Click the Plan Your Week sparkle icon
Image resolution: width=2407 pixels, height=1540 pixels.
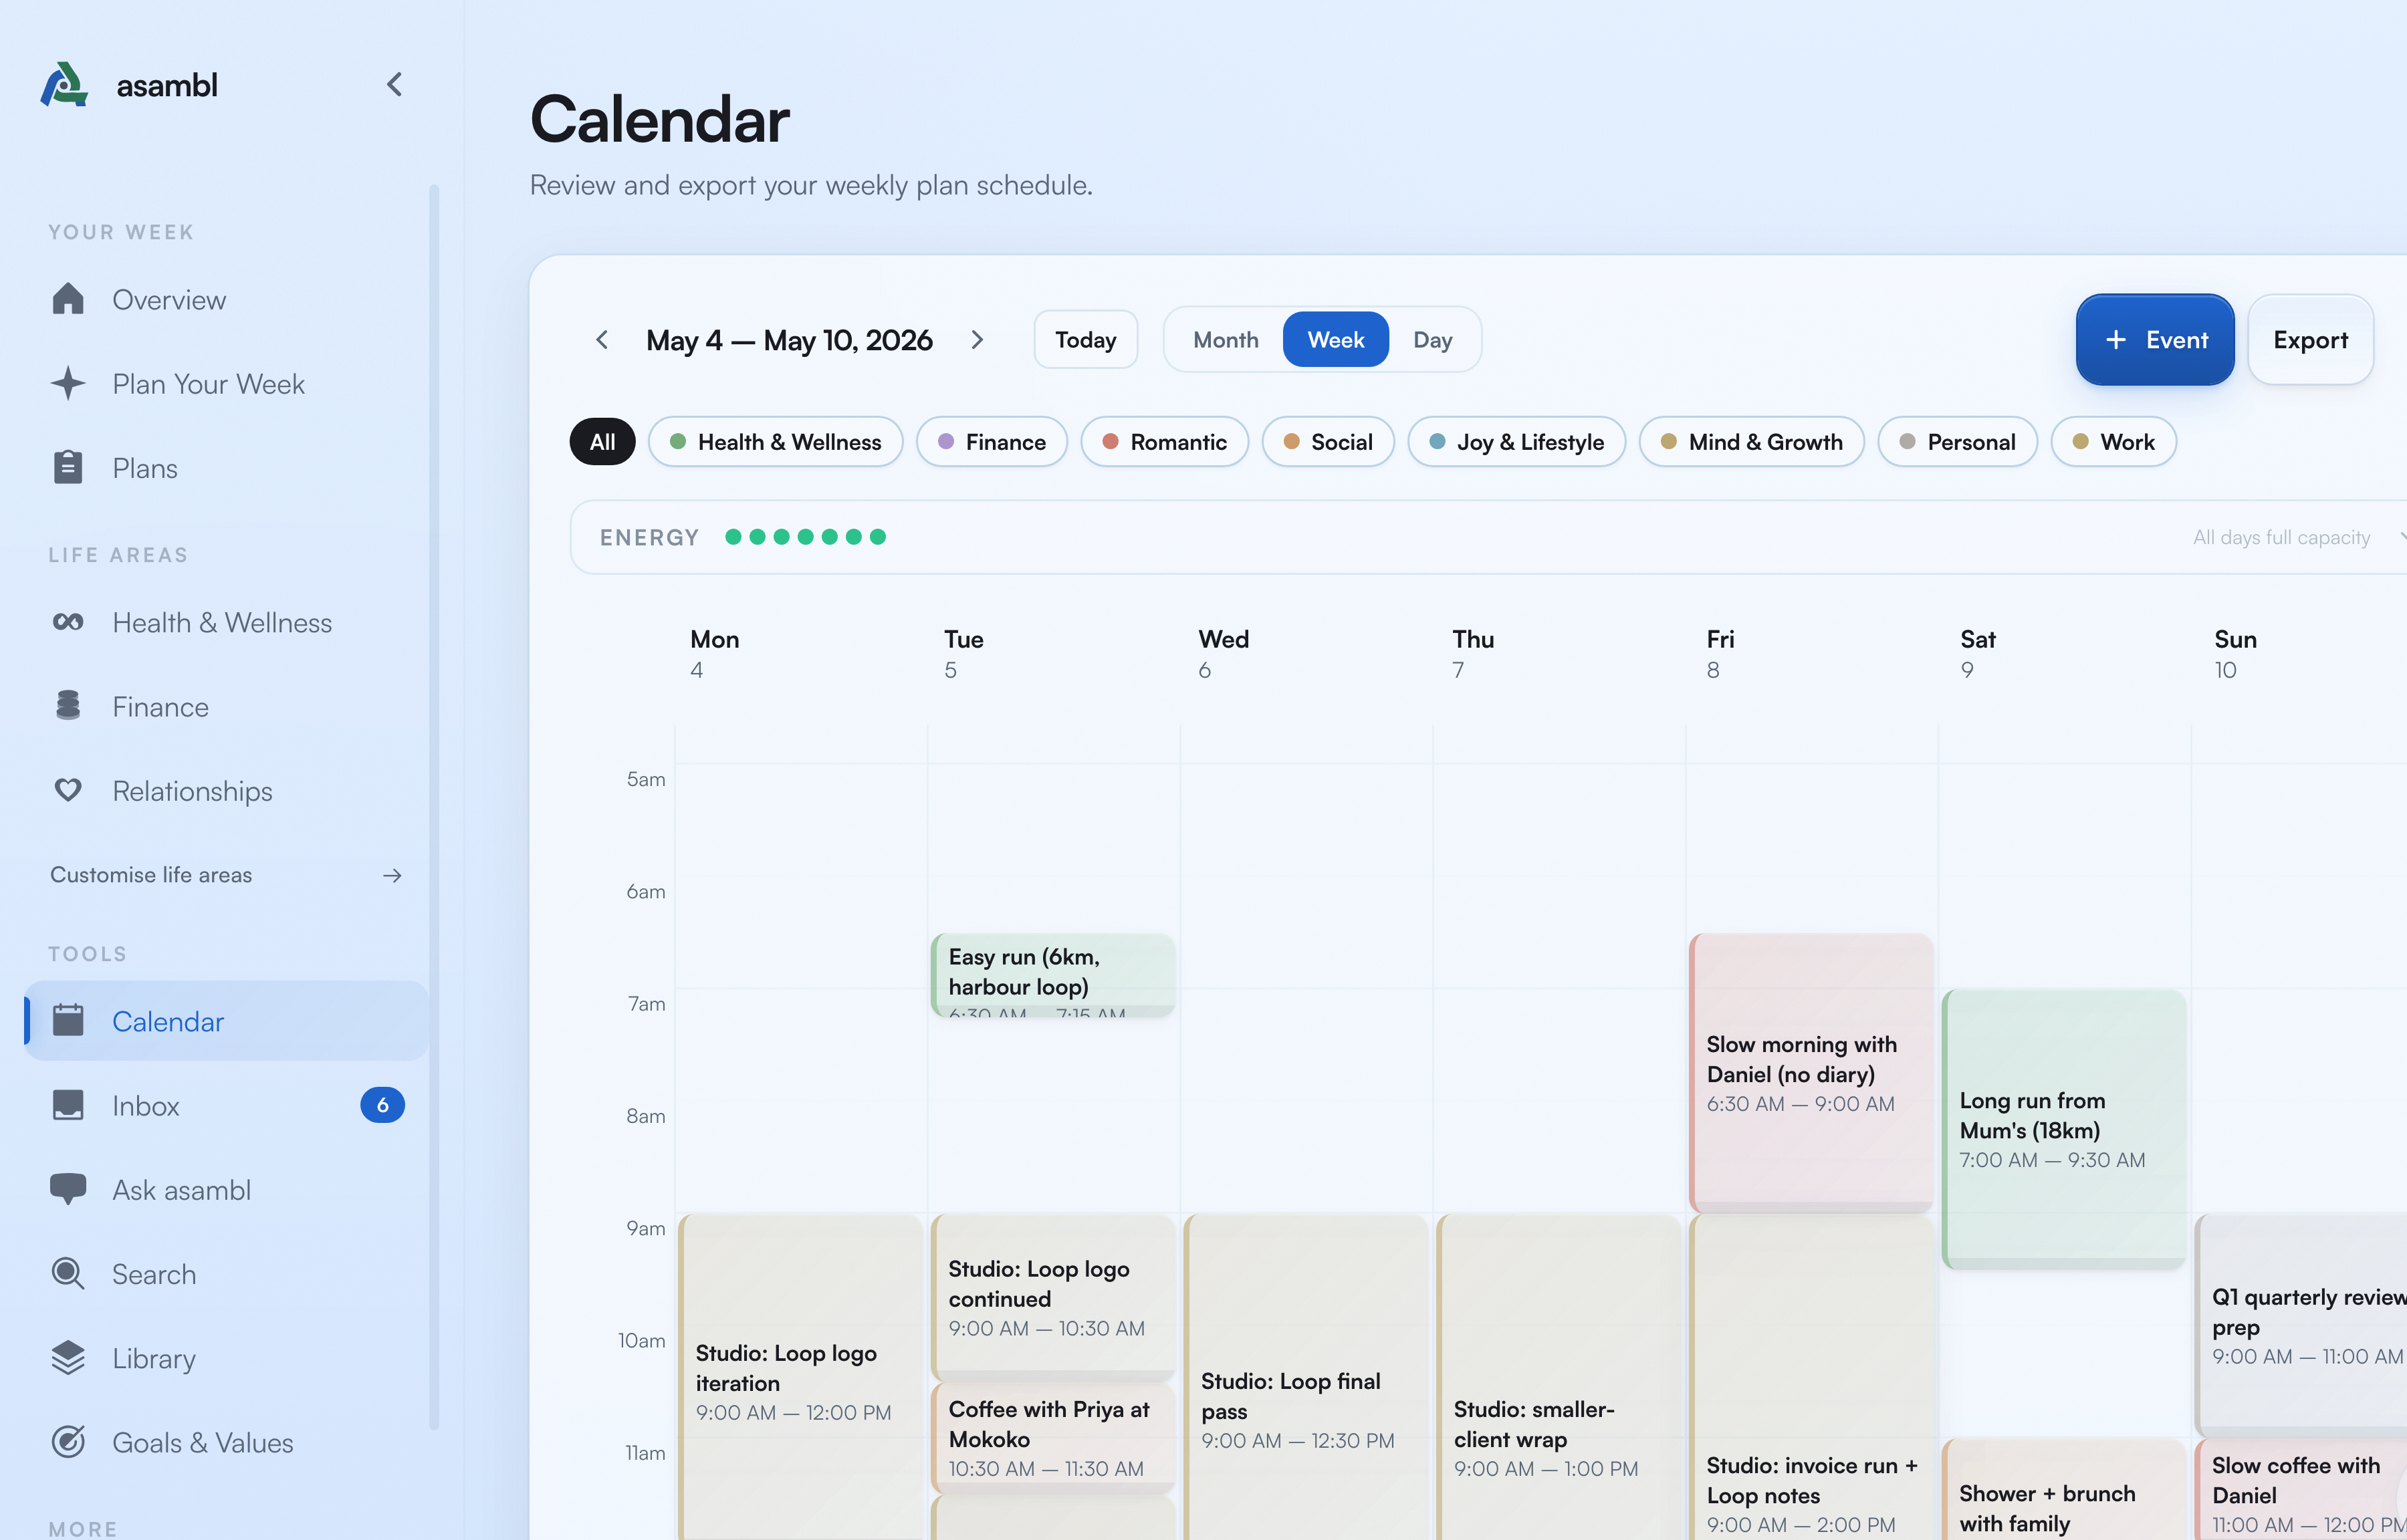tap(68, 383)
